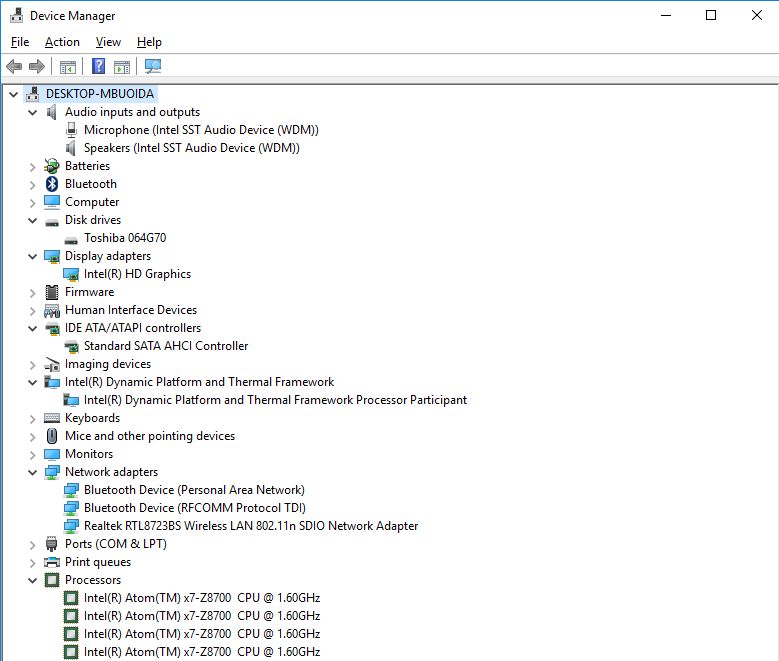779x661 pixels.
Task: Click the Device Manager title bar icon
Action: click(16, 16)
